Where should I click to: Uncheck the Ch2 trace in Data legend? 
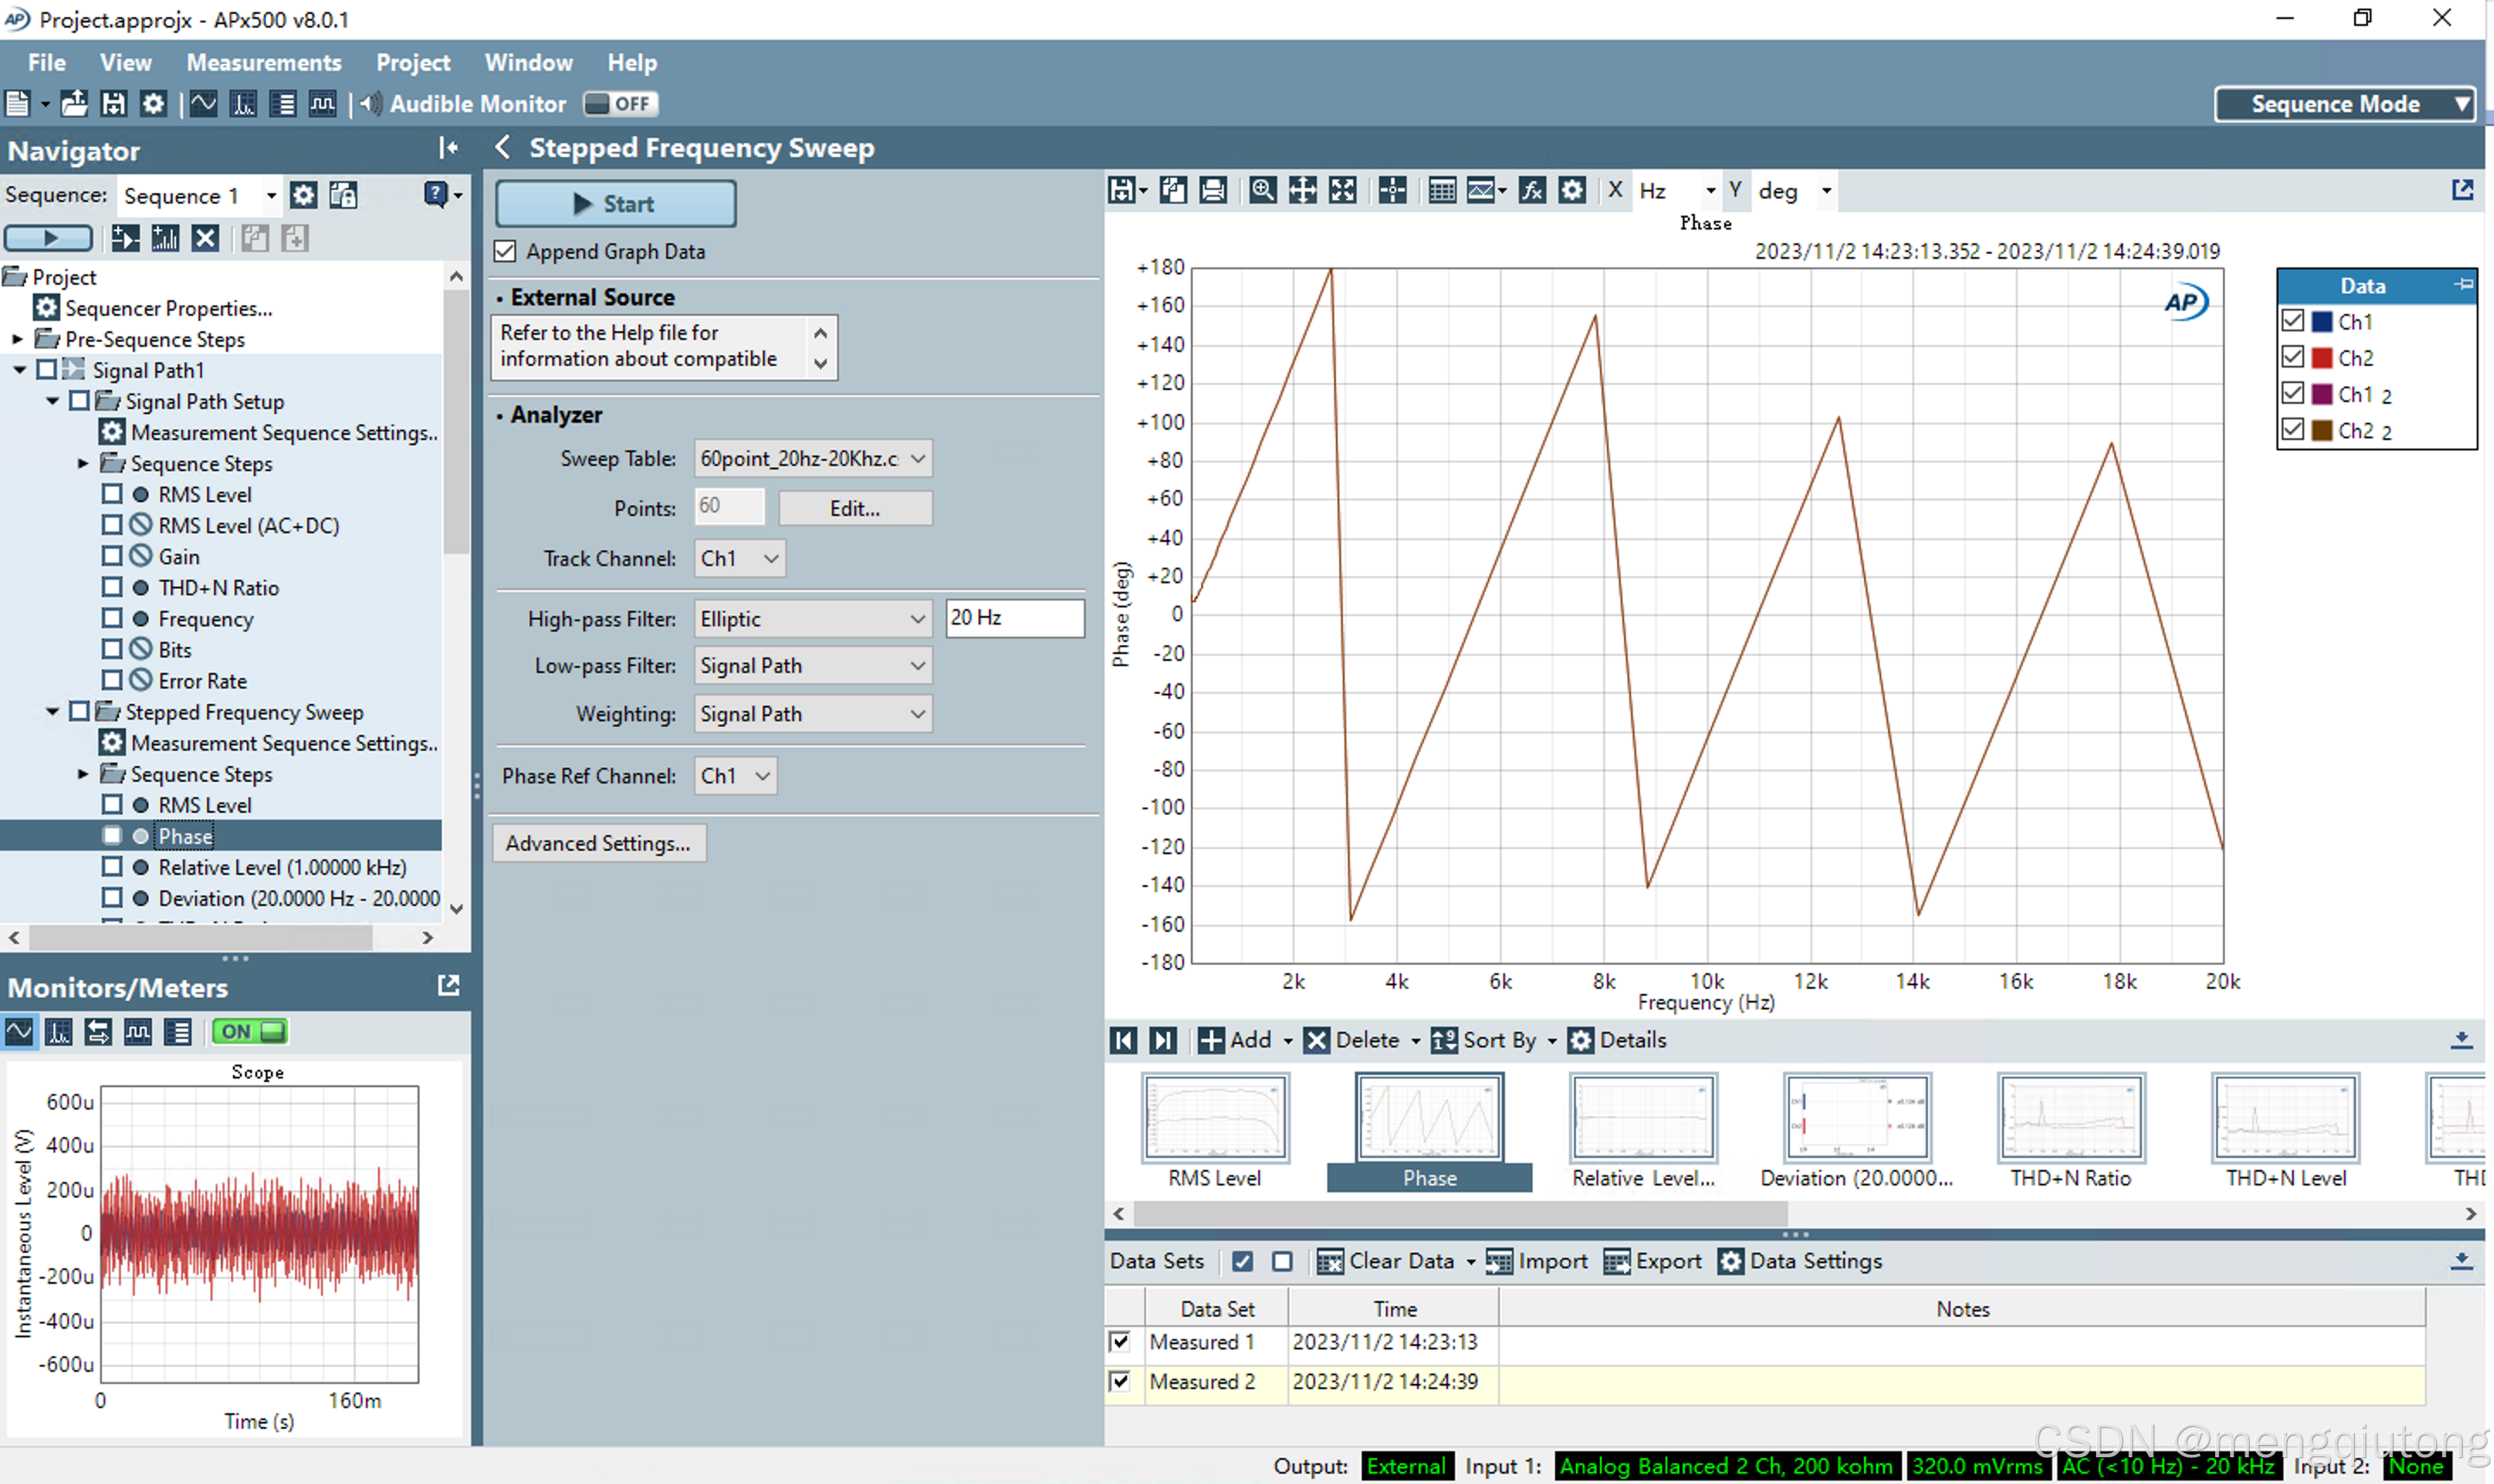pyautogui.click(x=2293, y=357)
